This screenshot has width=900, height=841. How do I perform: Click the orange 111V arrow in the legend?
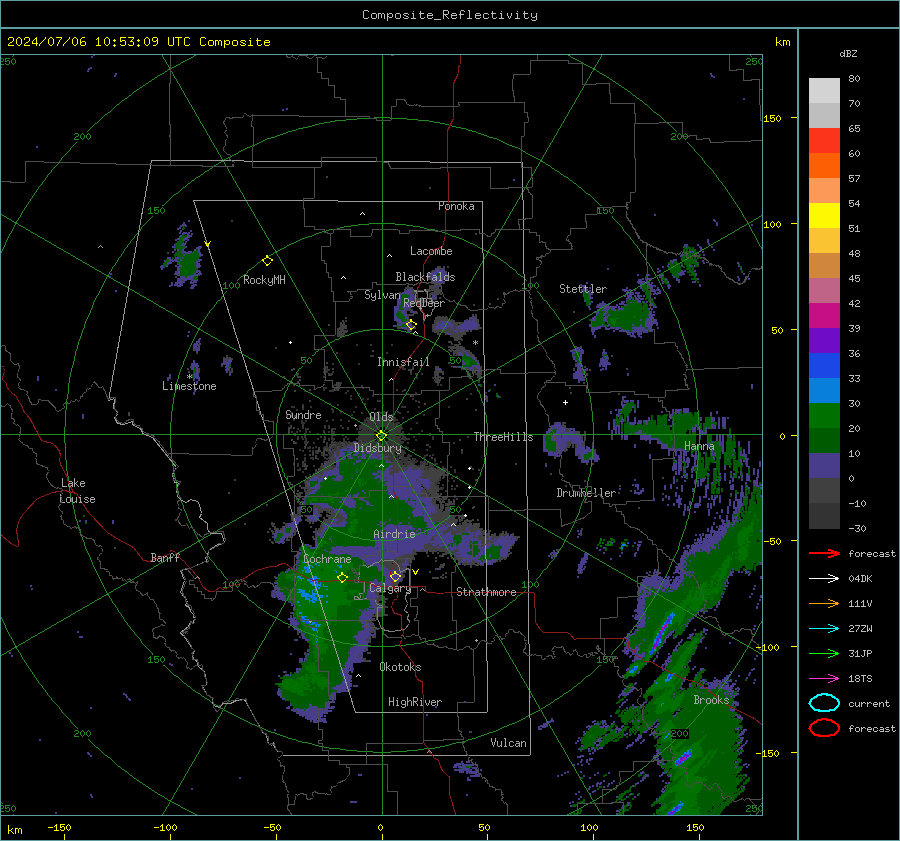(x=824, y=603)
